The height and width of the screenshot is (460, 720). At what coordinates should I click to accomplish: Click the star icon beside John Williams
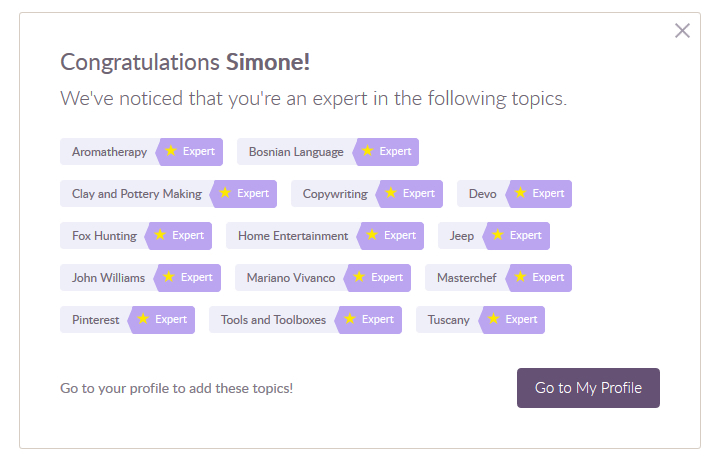coord(169,278)
